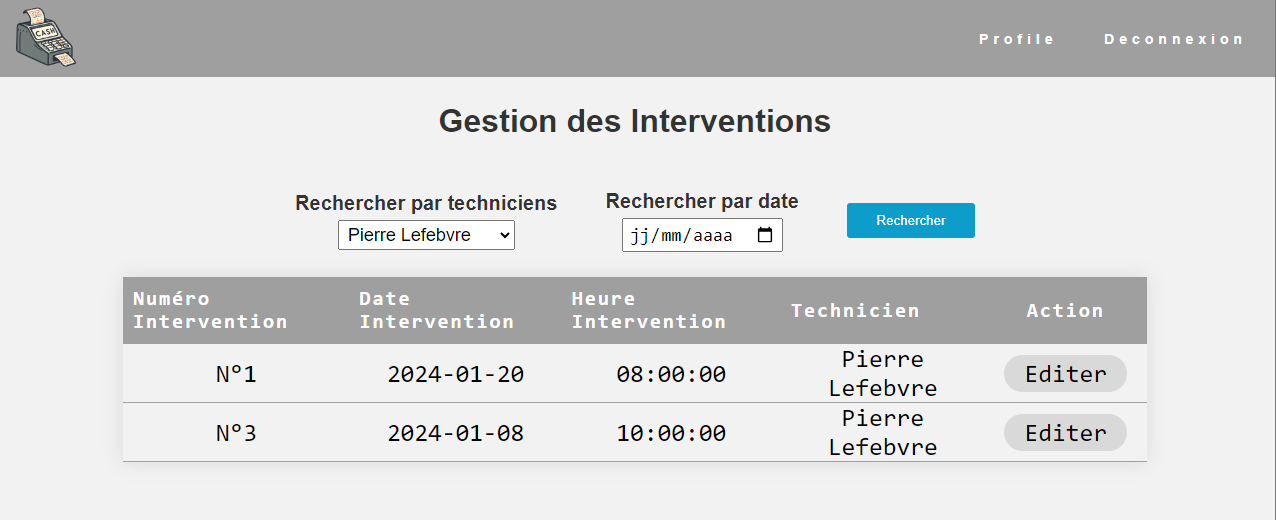Open the Profile menu link
Image resolution: width=1276 pixels, height=520 pixels.
[x=1016, y=39]
